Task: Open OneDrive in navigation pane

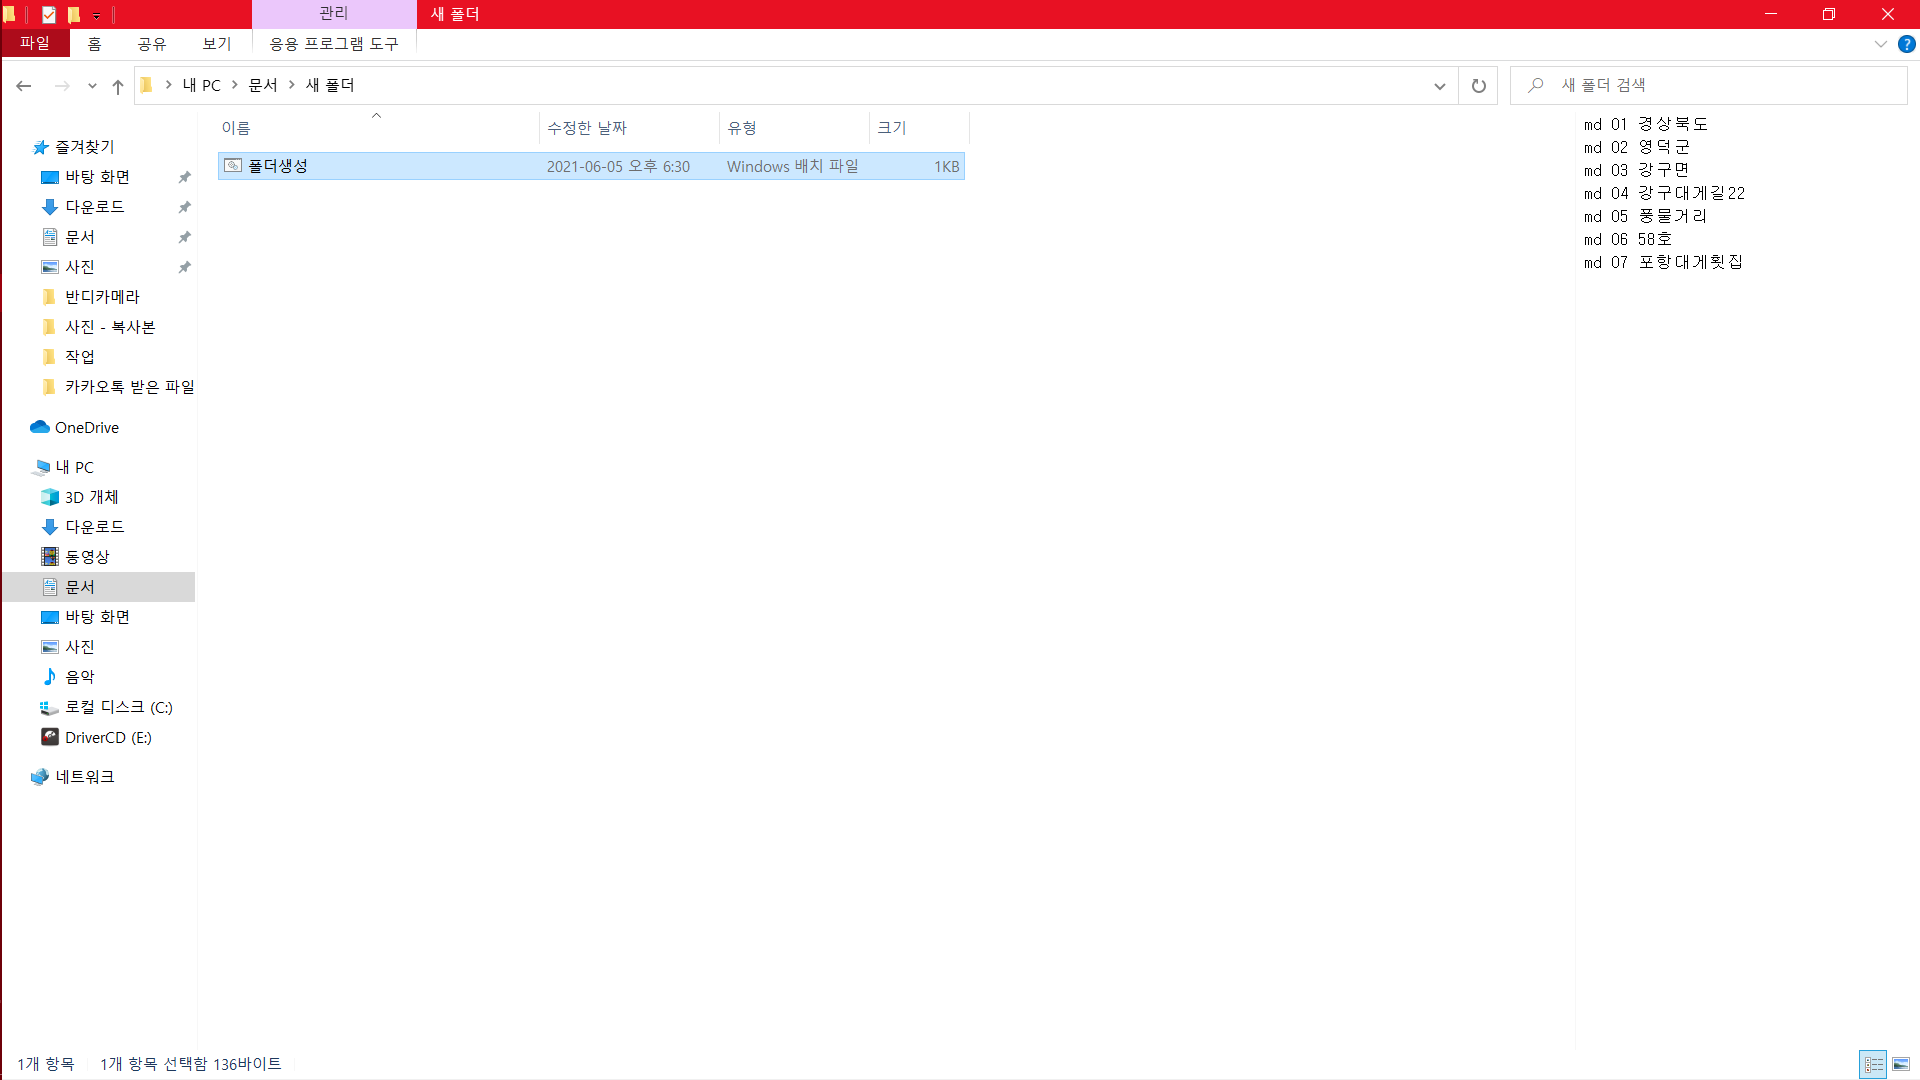Action: pyautogui.click(x=86, y=427)
